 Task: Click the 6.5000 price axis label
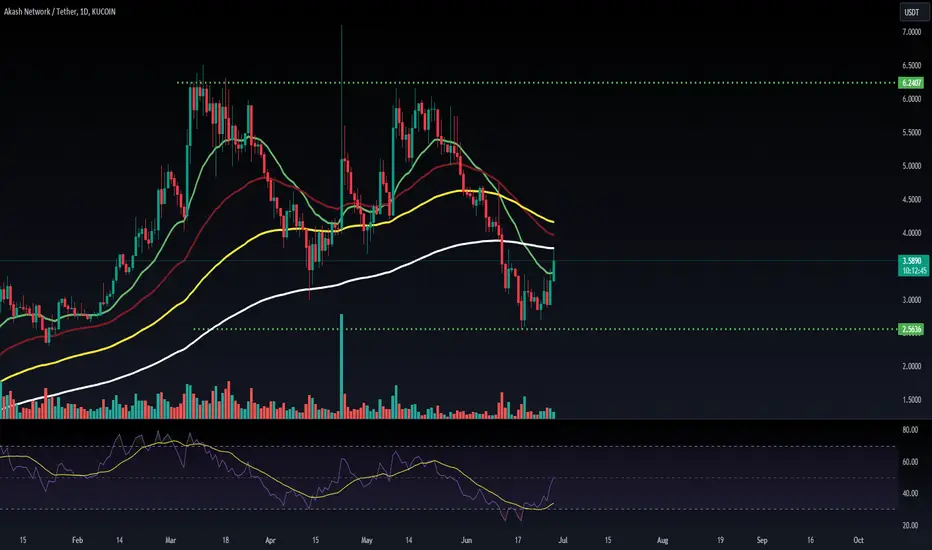pos(911,65)
